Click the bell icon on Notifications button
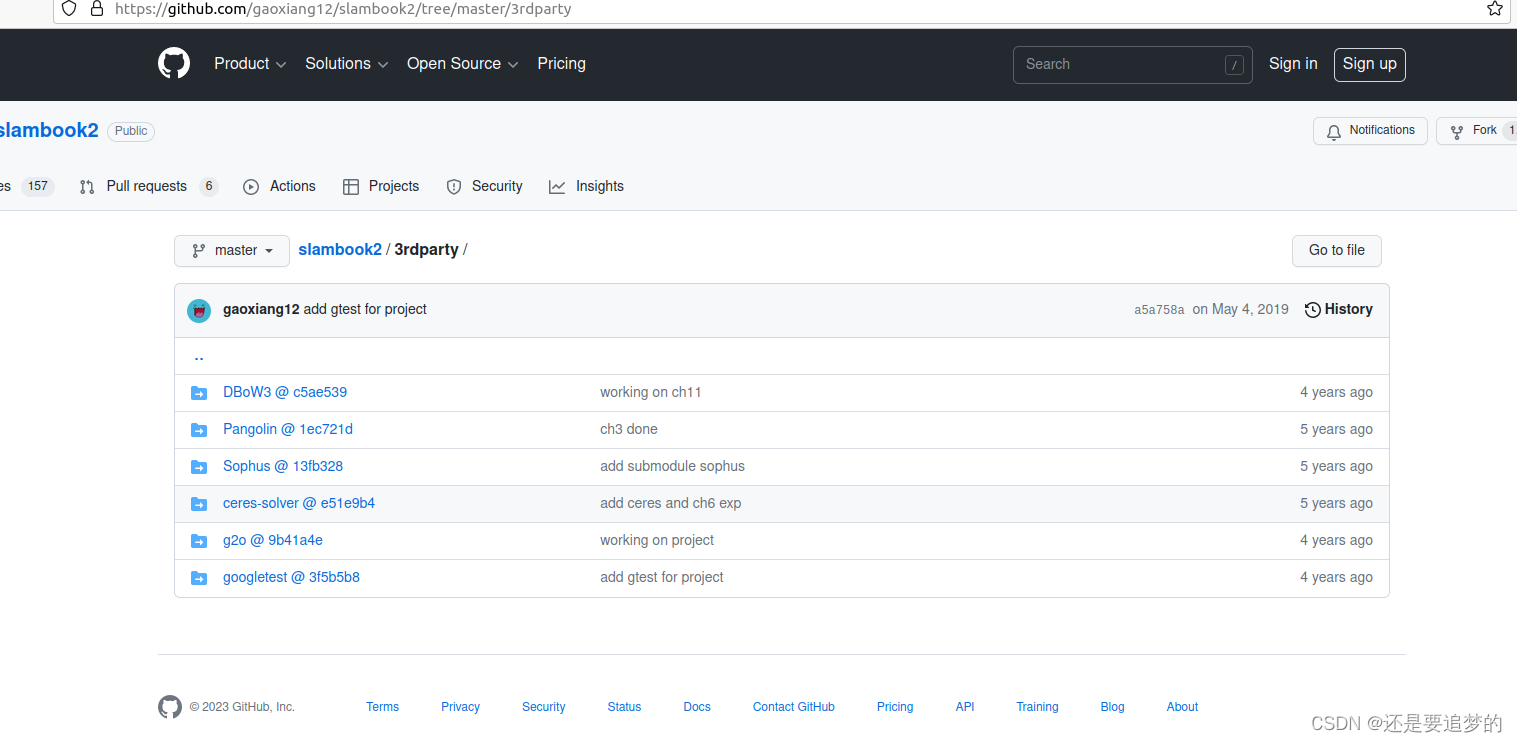Image resolution: width=1517 pixels, height=743 pixels. (x=1334, y=131)
